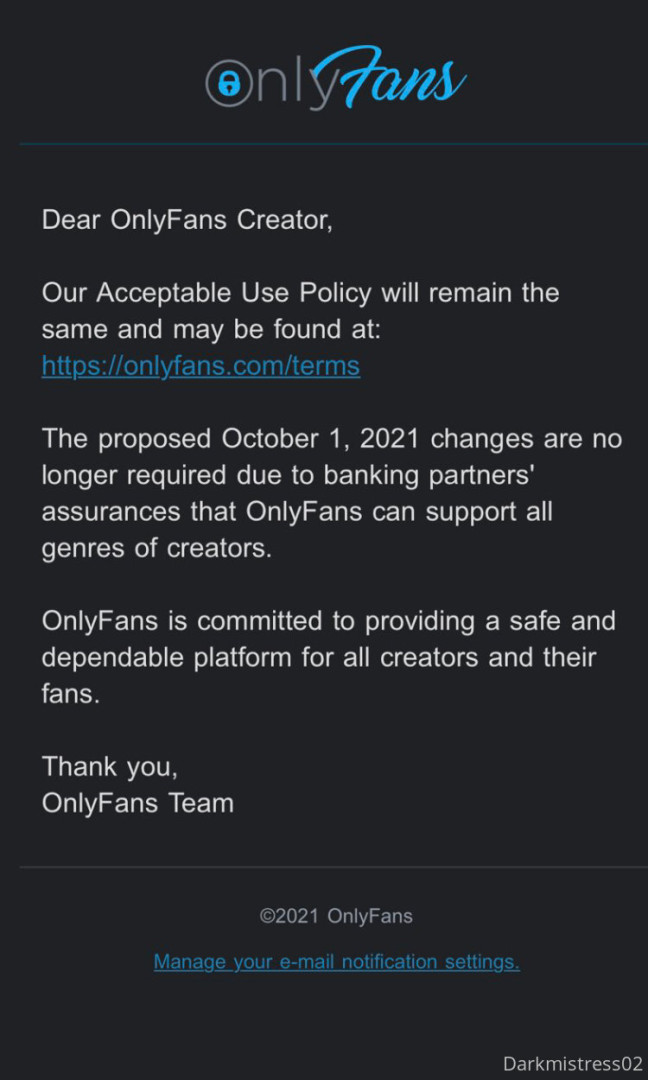
Task: Click the lock icon in the OnlyFans logo
Action: 227,83
